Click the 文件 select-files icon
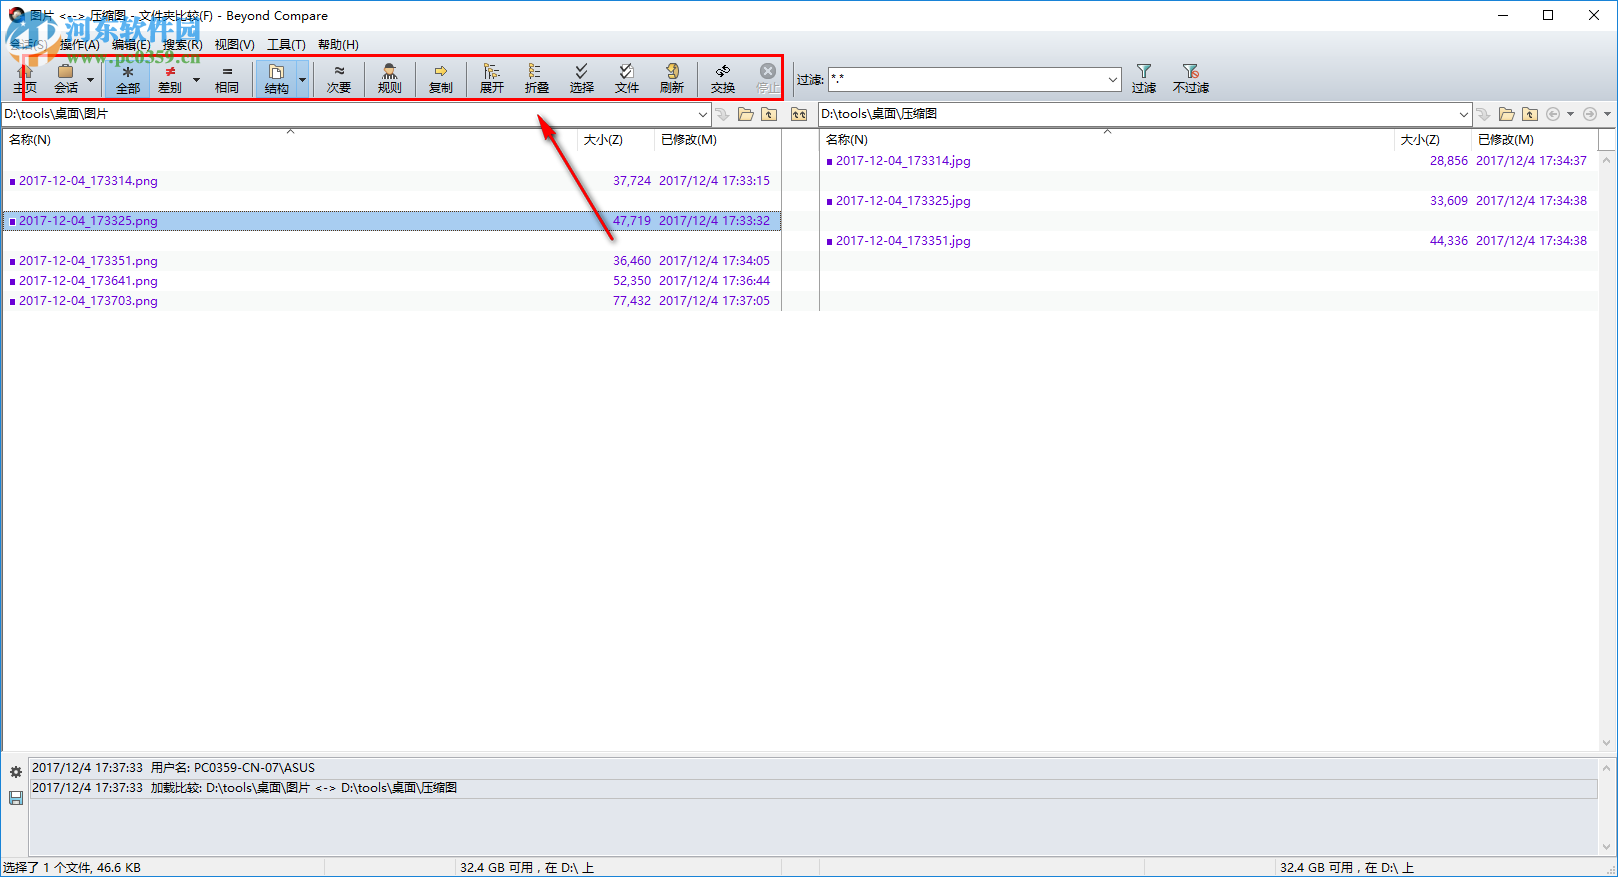Viewport: 1618px width, 877px height. [627, 78]
